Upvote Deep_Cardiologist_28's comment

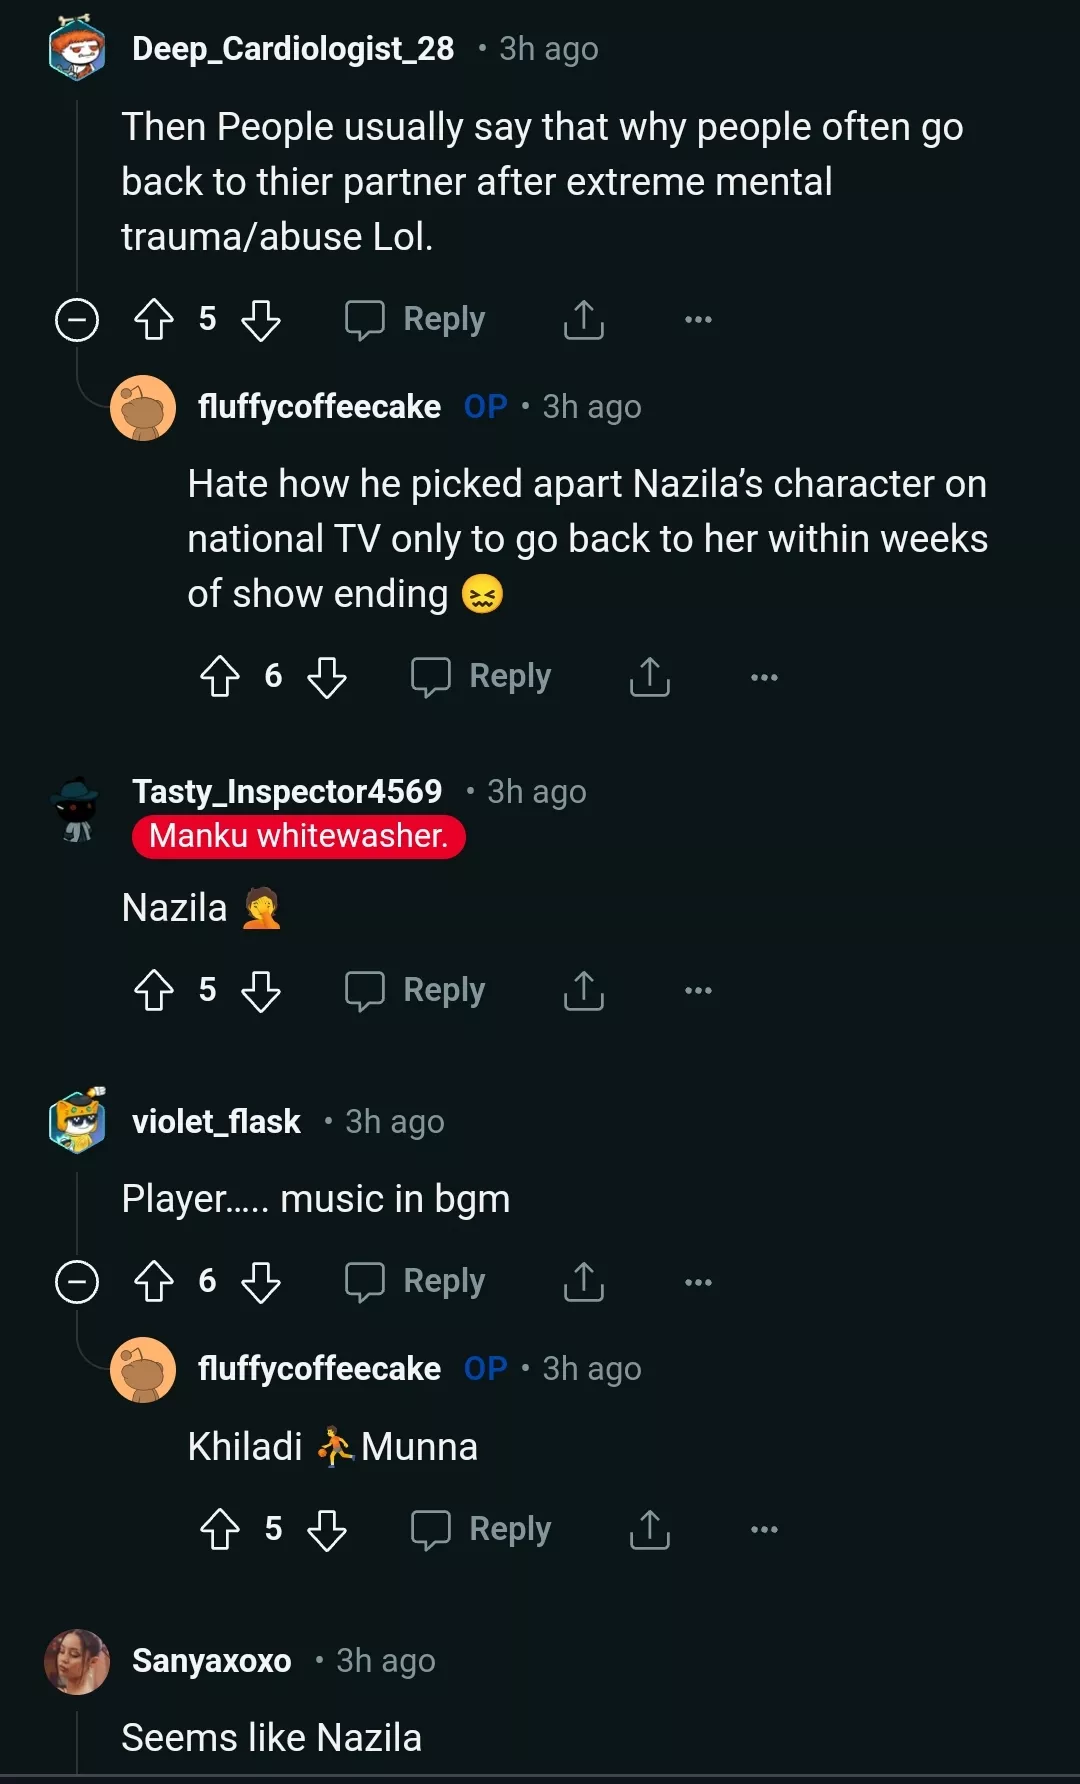click(153, 319)
